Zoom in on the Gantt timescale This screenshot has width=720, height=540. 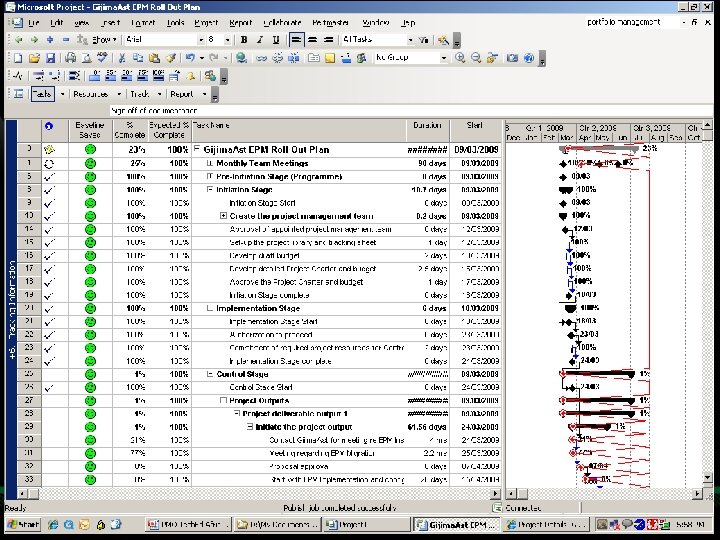pyautogui.click(x=460, y=58)
